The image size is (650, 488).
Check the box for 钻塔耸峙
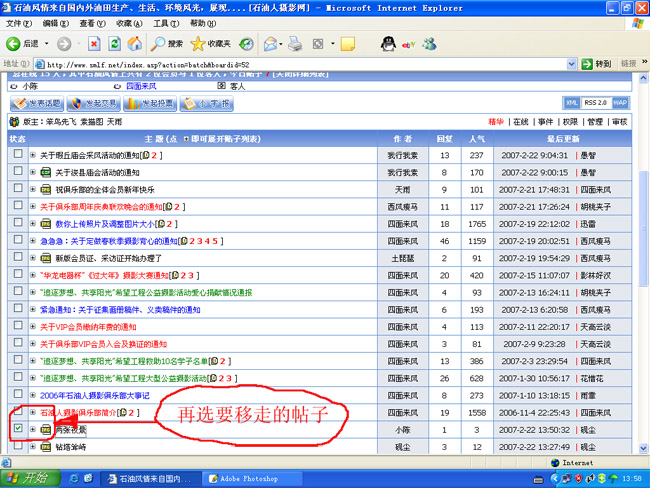[x=18, y=445]
